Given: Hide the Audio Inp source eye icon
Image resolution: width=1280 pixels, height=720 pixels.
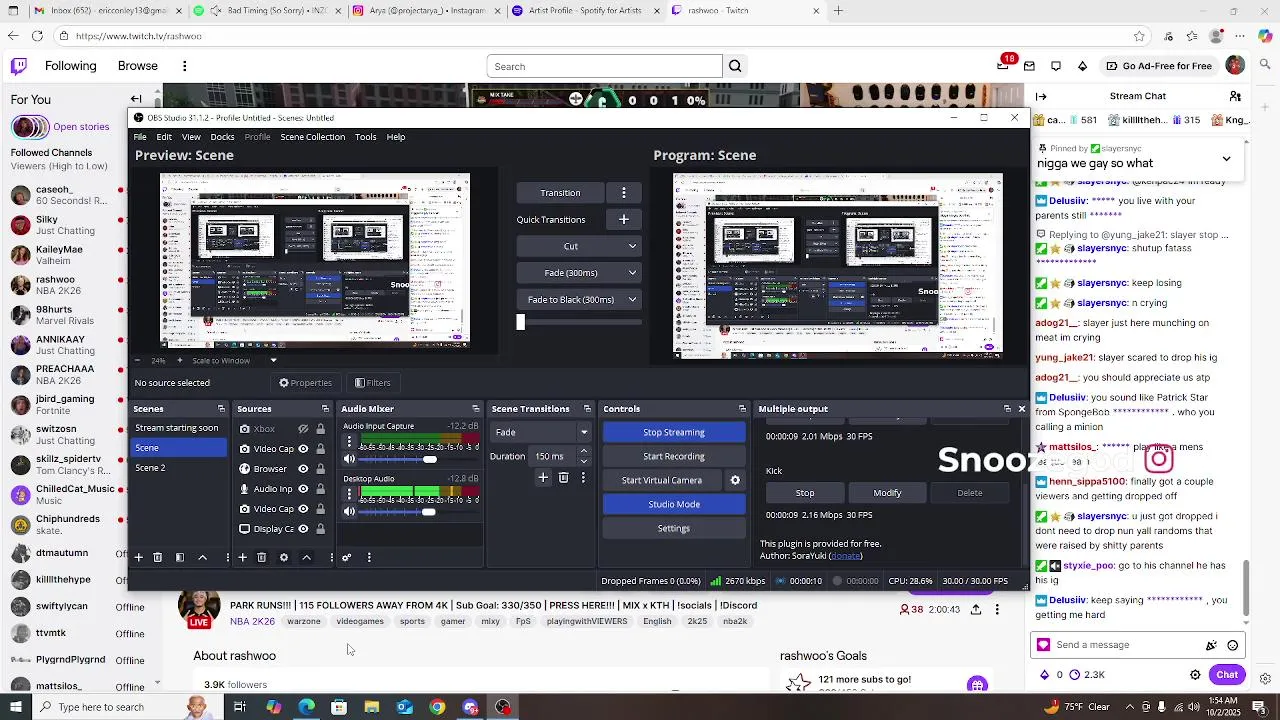Looking at the screenshot, I should (x=303, y=489).
